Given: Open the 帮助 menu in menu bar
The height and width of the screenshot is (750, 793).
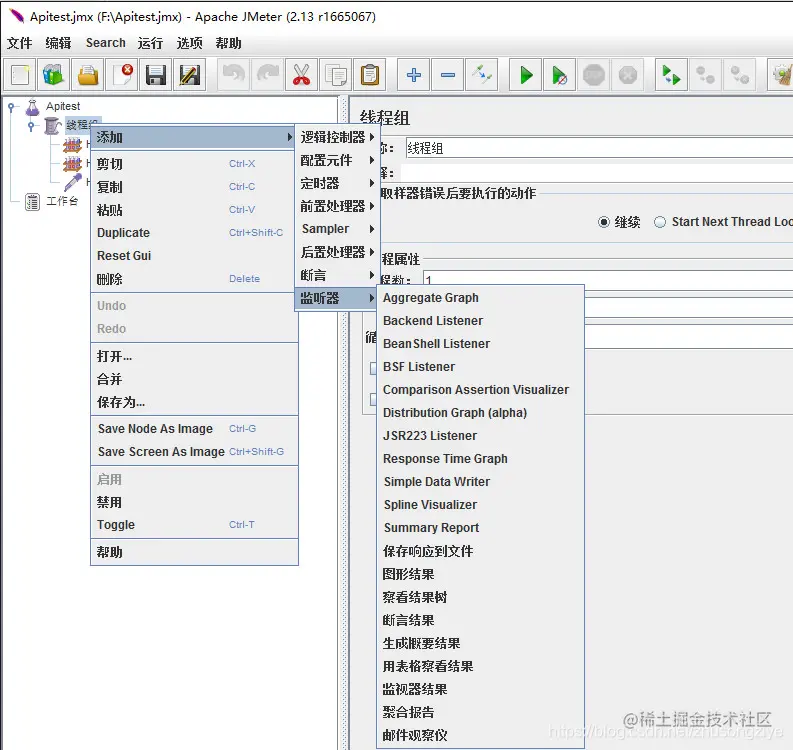Looking at the screenshot, I should pyautogui.click(x=228, y=43).
